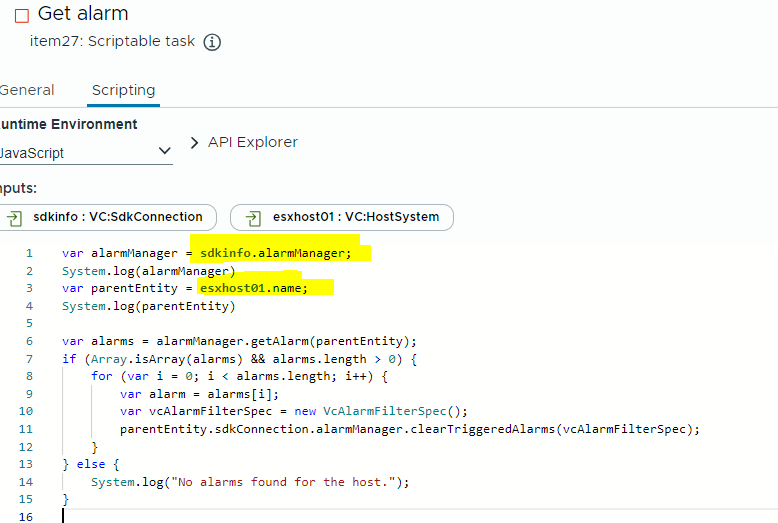Click Array.isArray(alarms) condition on line 7

166,359
